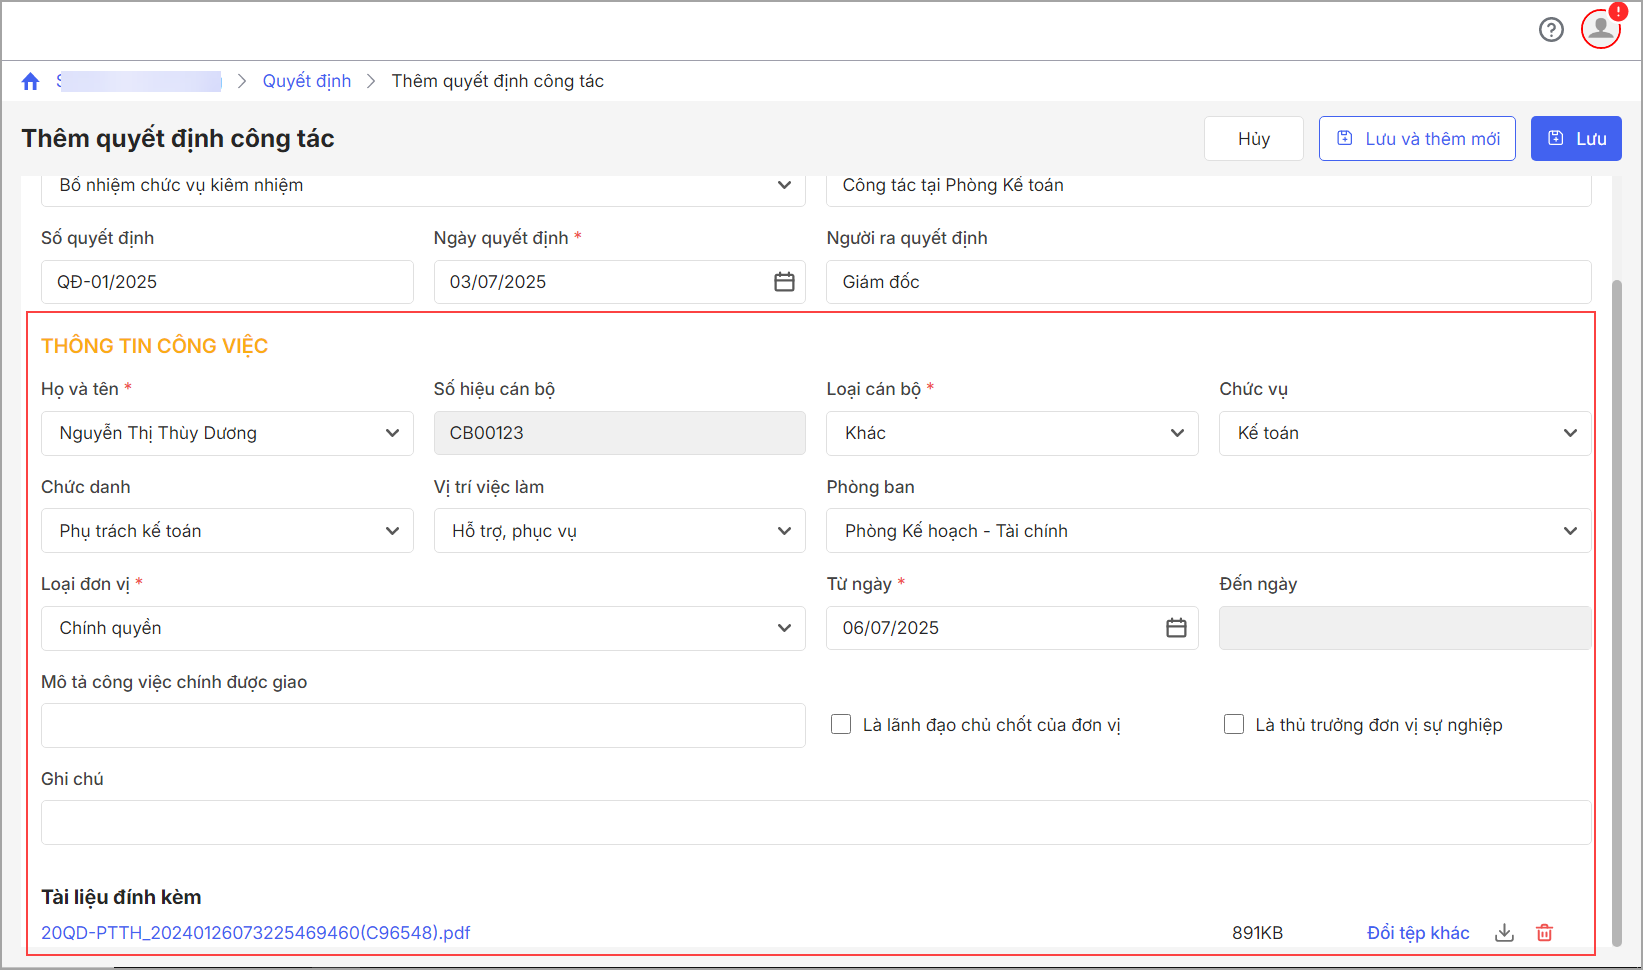Download the attached PDF file
This screenshot has width=1643, height=970.
click(1504, 933)
